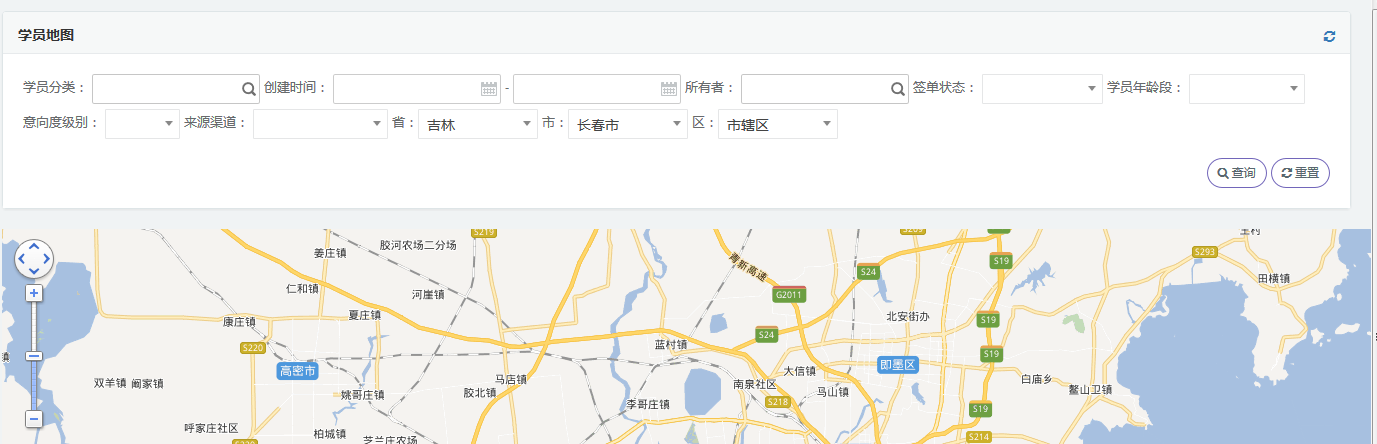This screenshot has width=1377, height=444.
Task: Expand the 意向度级别 dropdown
Action: click(x=141, y=124)
